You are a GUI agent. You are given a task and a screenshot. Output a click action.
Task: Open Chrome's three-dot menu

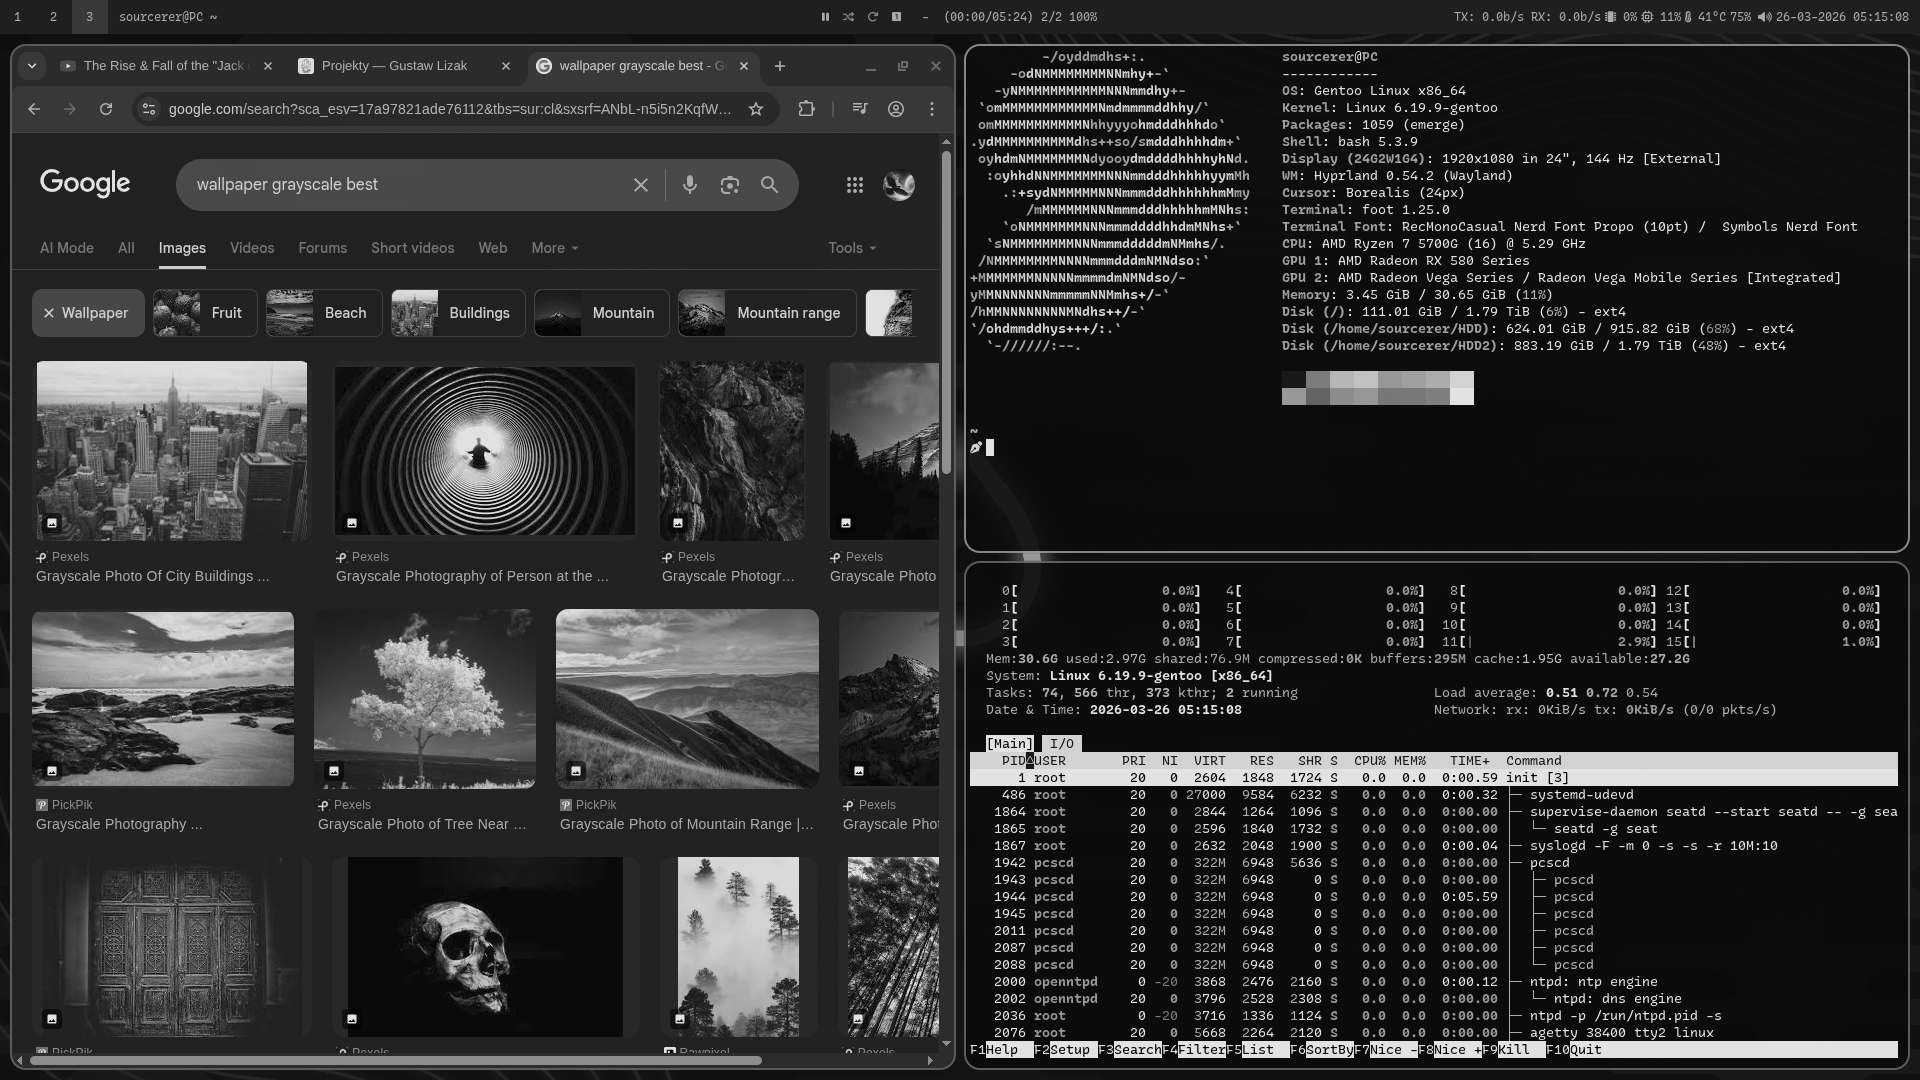tap(932, 109)
